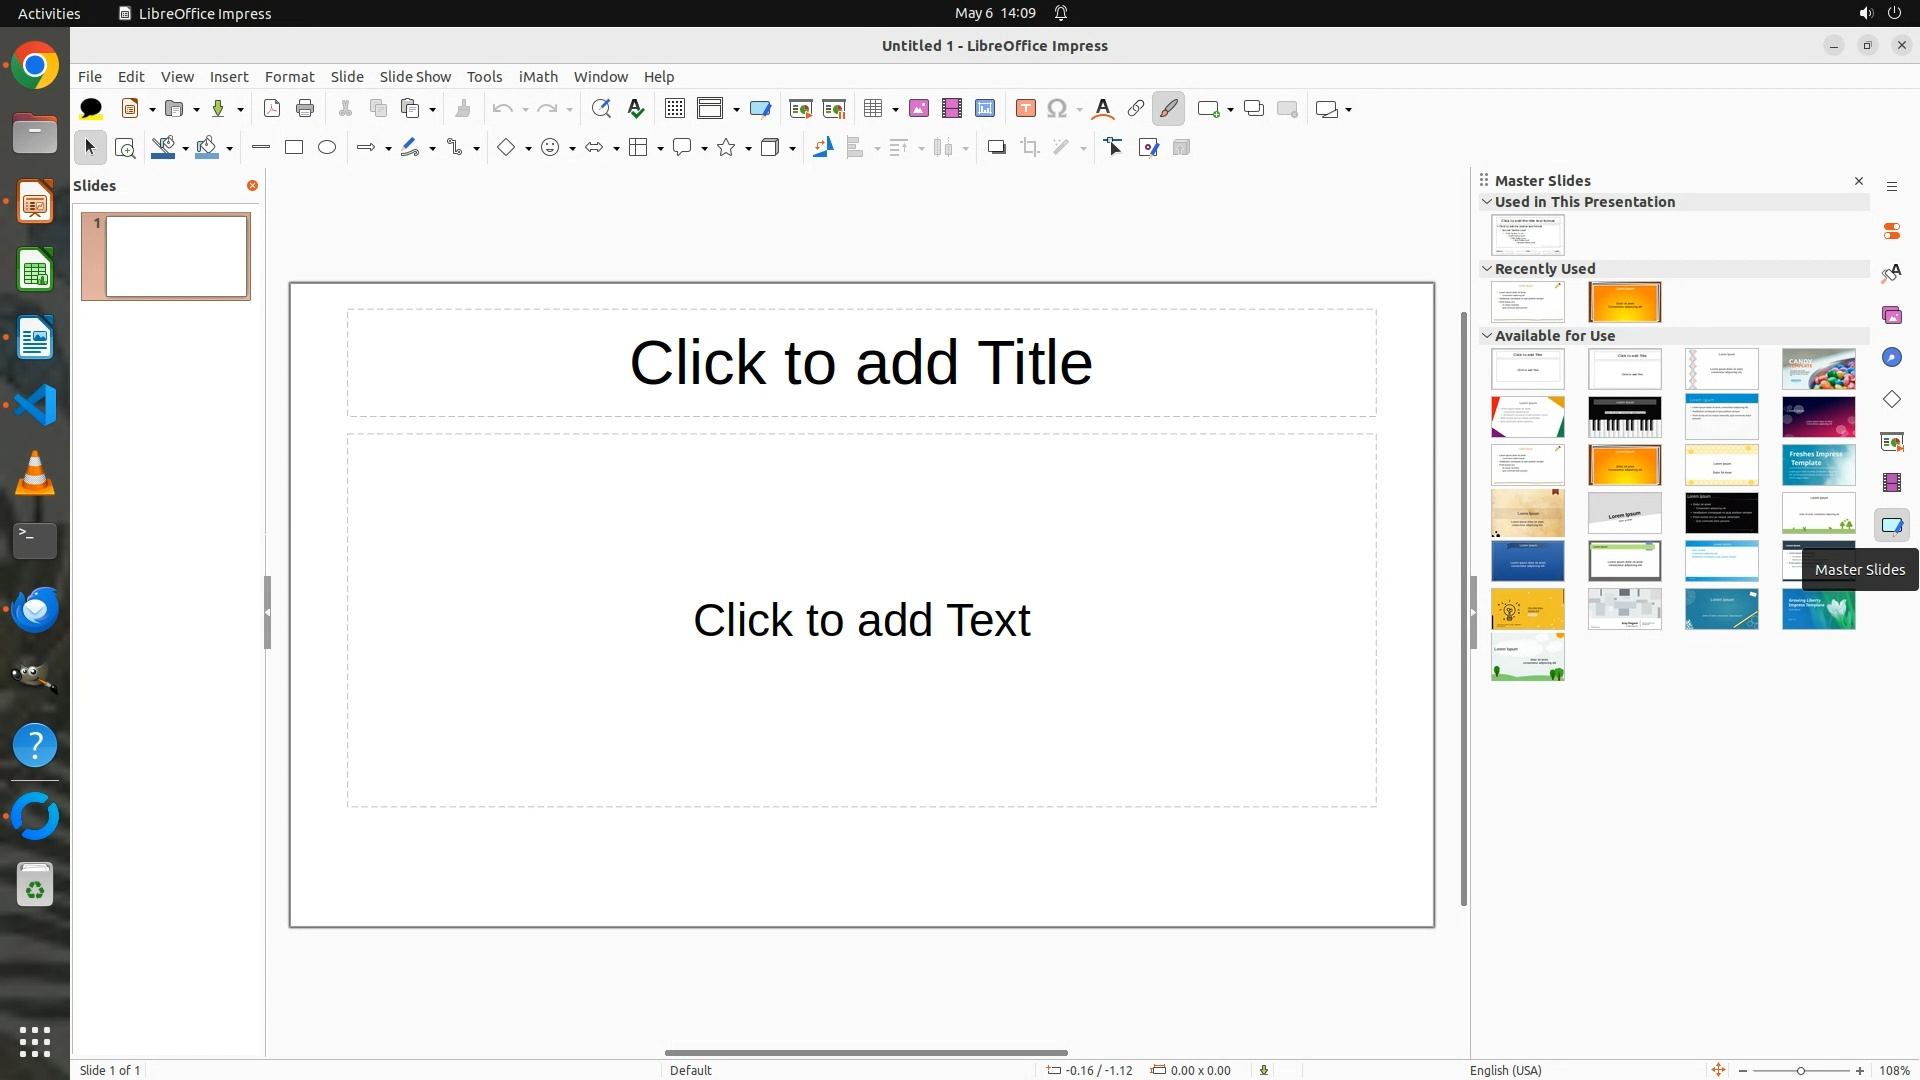The width and height of the screenshot is (1920, 1080).
Task: Close the Master Slides sidebar panel
Action: point(1859,181)
